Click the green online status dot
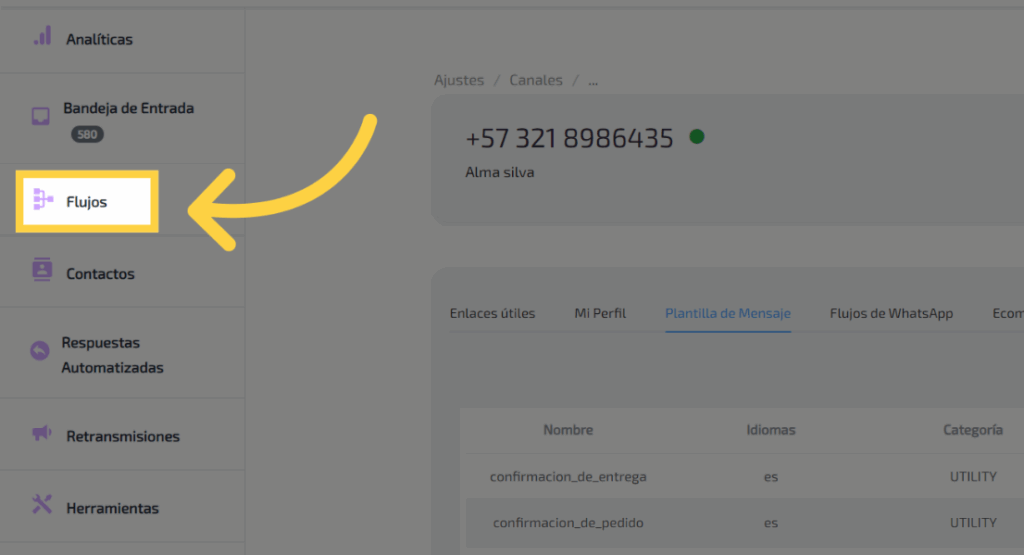The width and height of the screenshot is (1024, 555). (x=697, y=137)
